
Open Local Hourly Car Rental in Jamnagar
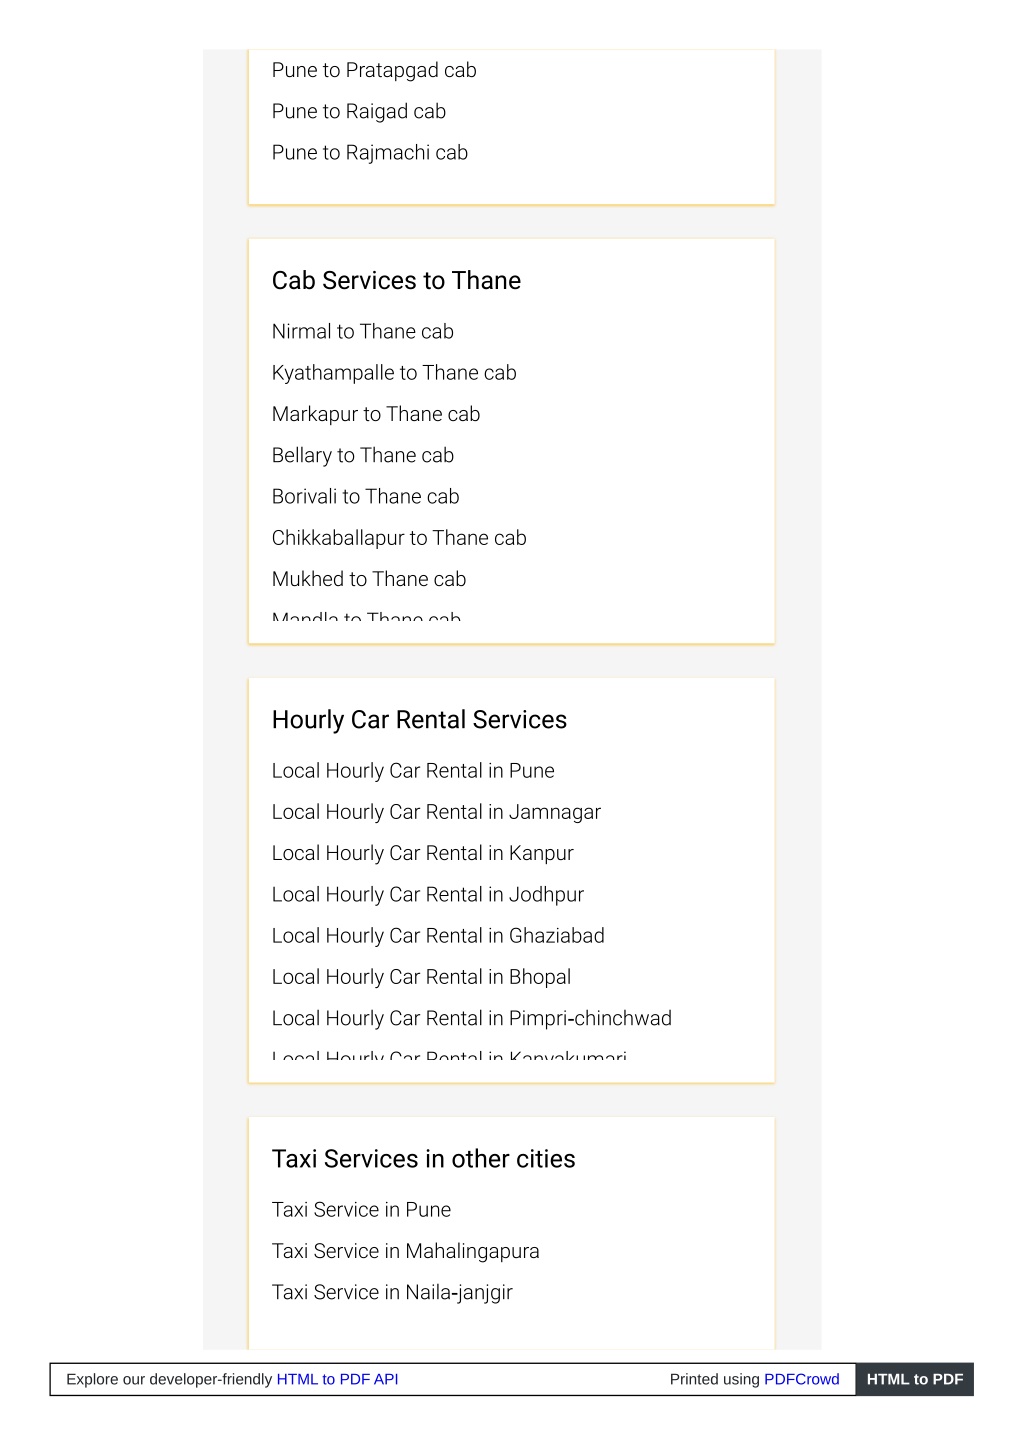pyautogui.click(x=436, y=812)
